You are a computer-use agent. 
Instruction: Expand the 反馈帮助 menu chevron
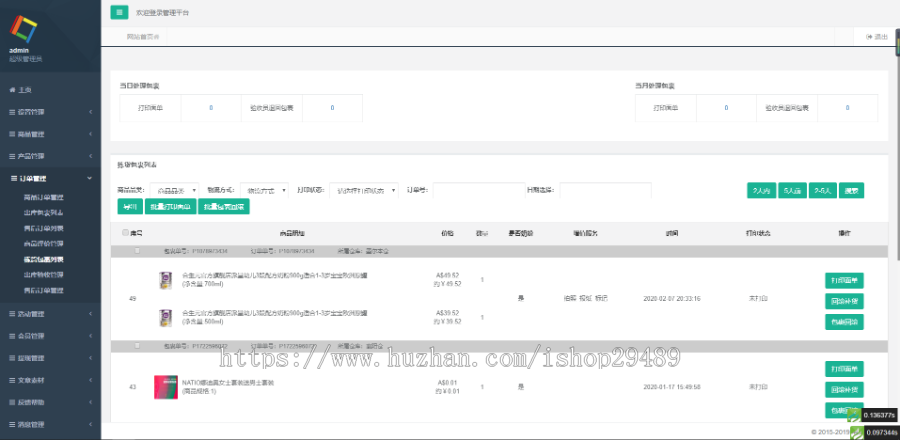point(90,402)
